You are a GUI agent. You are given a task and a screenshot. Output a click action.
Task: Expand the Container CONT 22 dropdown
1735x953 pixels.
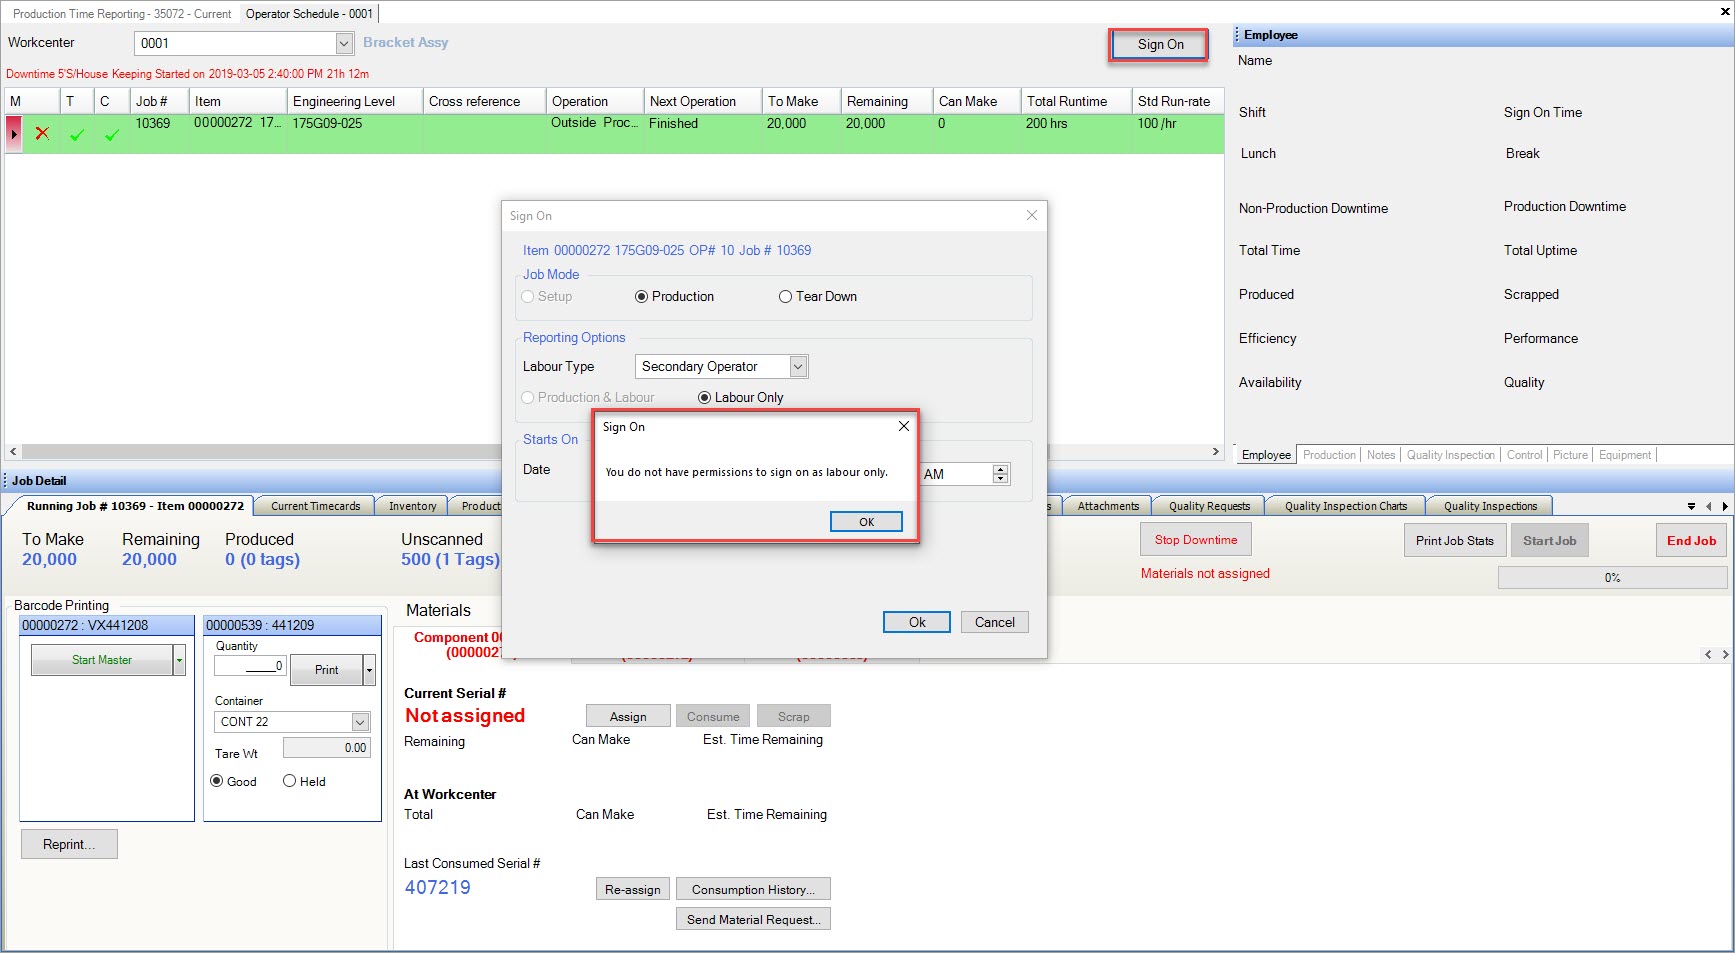(x=360, y=722)
